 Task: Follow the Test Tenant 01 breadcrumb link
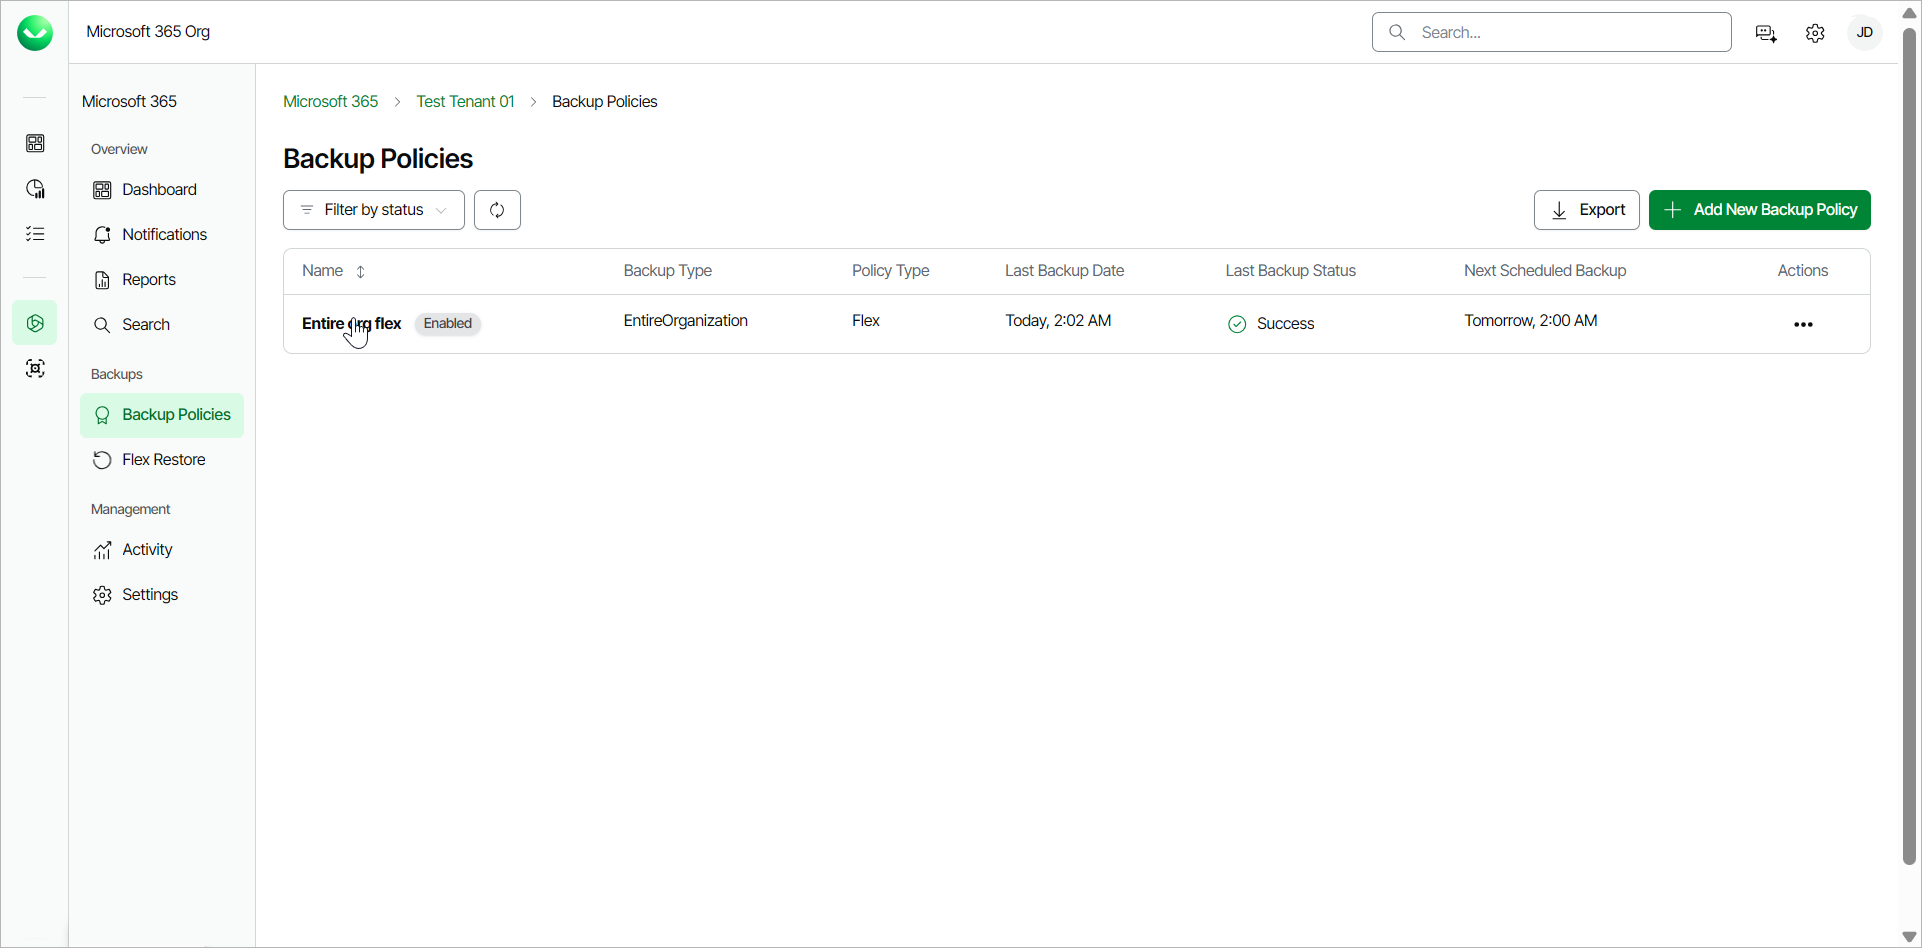pyautogui.click(x=465, y=102)
